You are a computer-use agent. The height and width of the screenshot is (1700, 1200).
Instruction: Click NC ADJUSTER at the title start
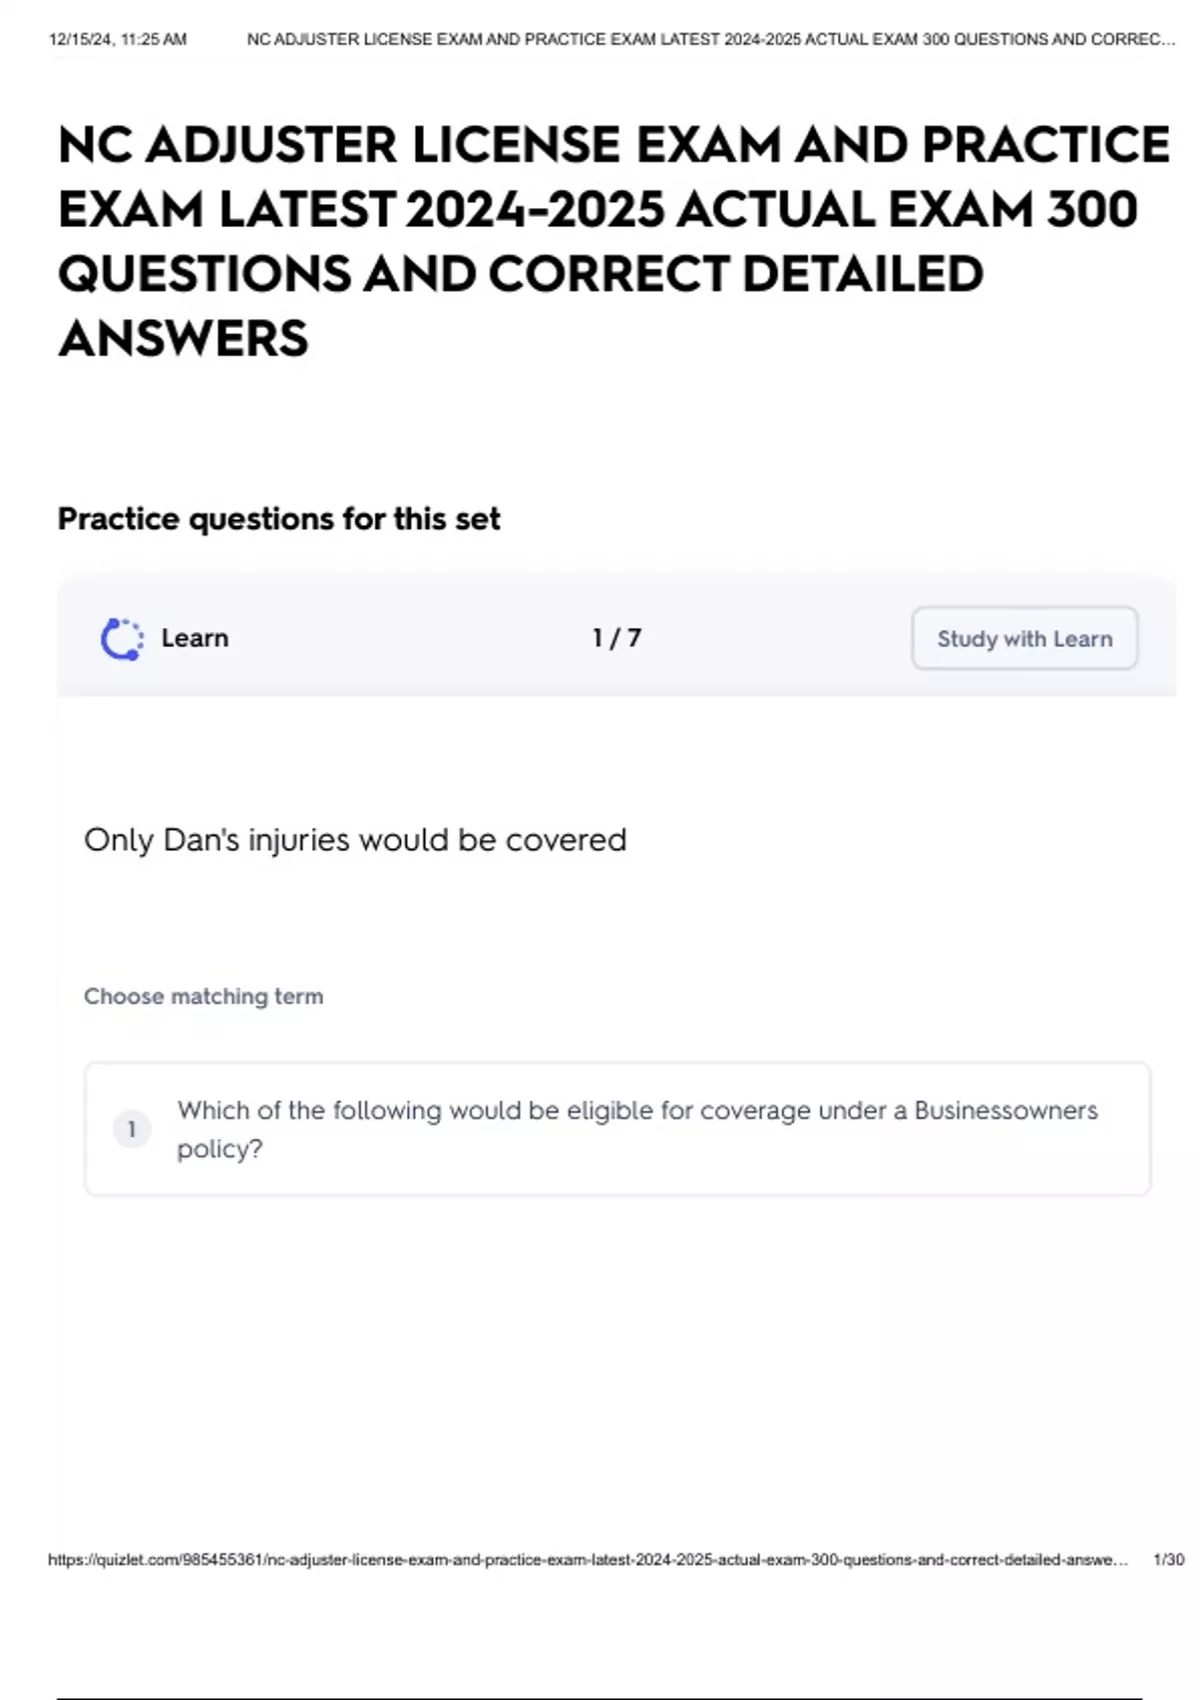pyautogui.click(x=228, y=145)
